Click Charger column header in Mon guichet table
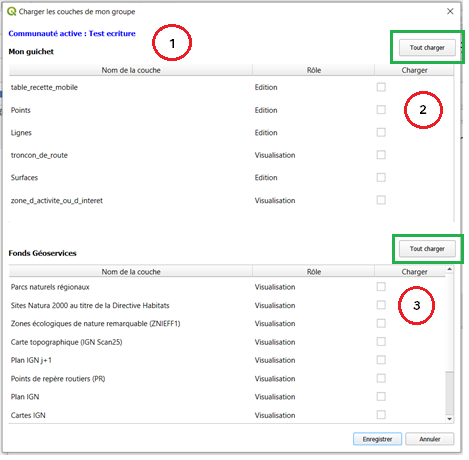Screen dimensions: 469x460 coord(414,70)
